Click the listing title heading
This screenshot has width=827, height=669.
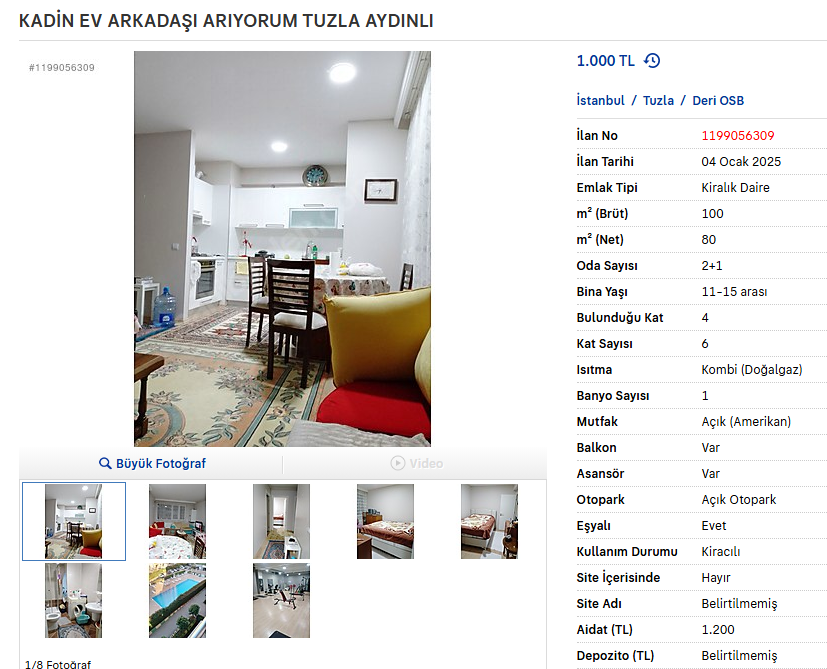226,21
